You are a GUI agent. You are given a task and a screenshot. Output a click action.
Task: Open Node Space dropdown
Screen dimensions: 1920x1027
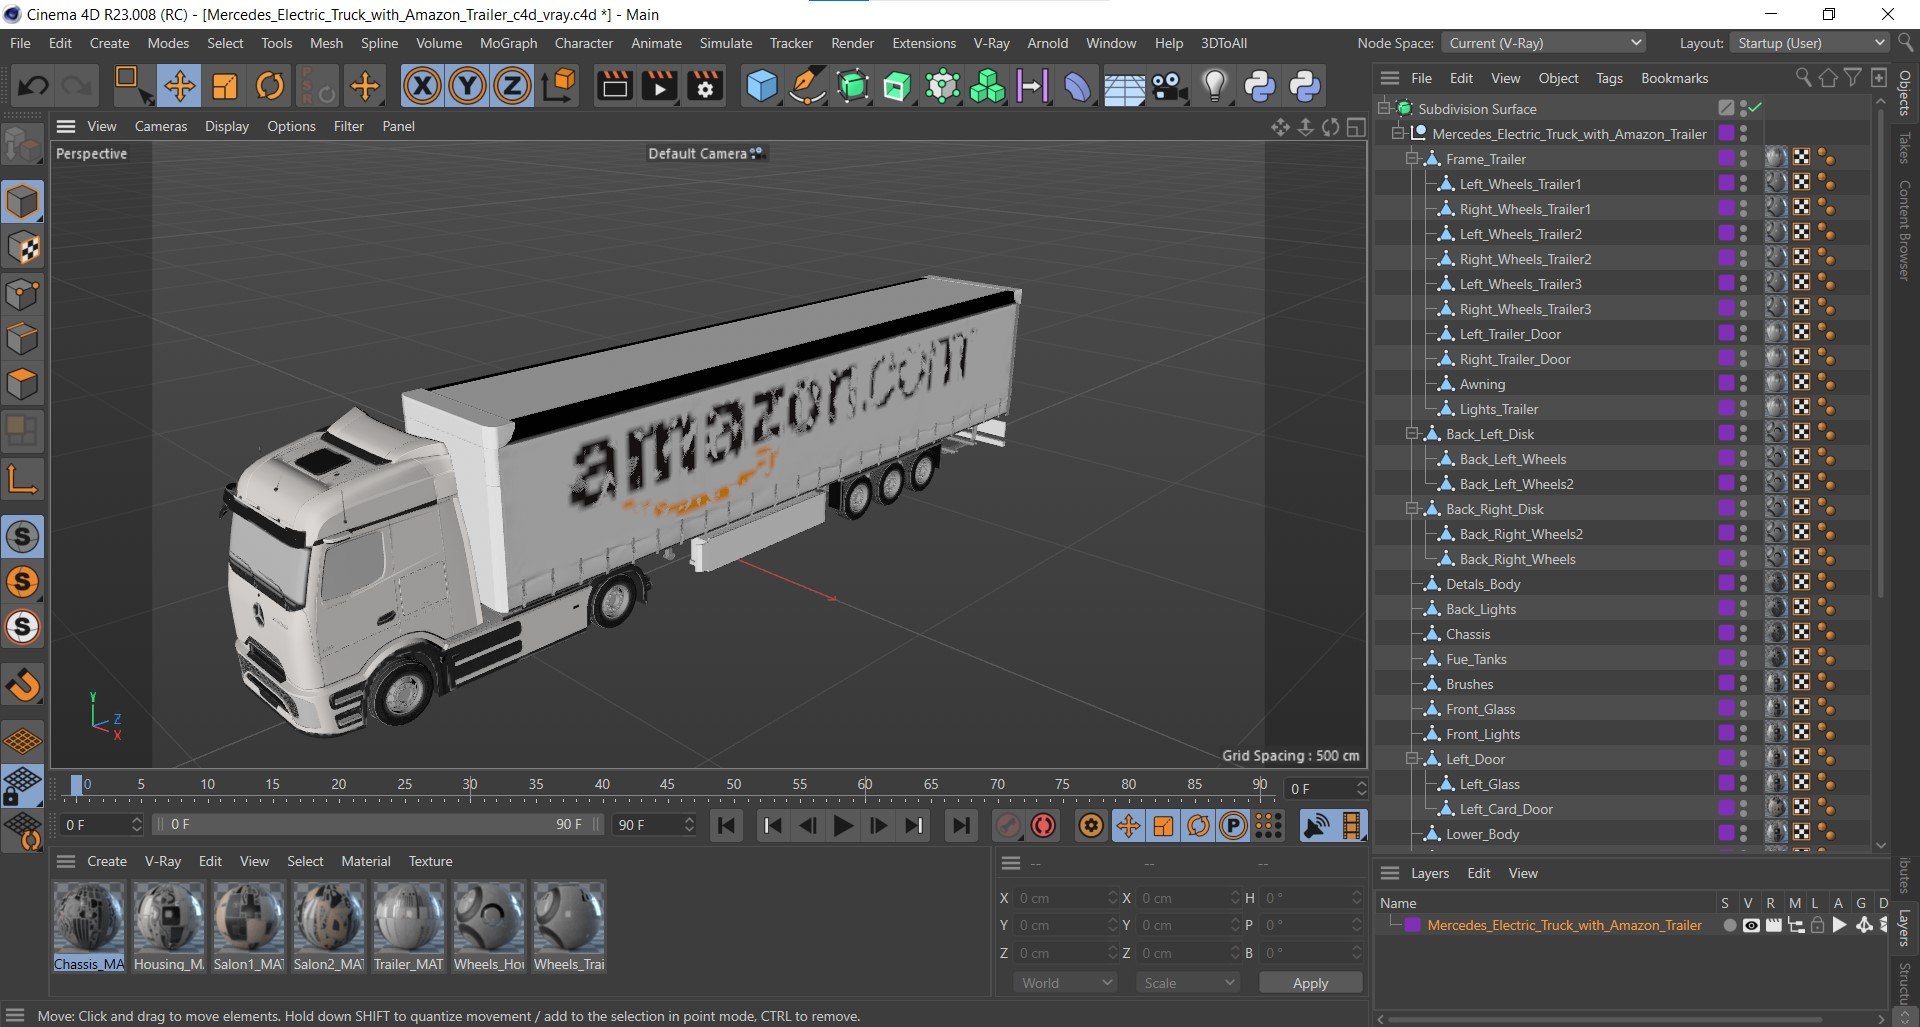pyautogui.click(x=1544, y=43)
